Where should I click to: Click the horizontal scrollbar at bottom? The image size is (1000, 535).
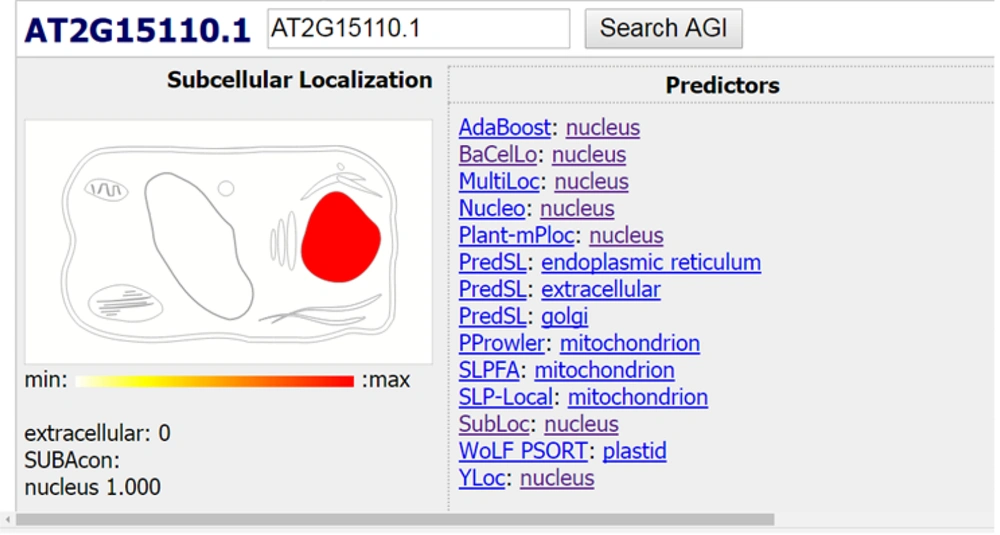(x=395, y=520)
